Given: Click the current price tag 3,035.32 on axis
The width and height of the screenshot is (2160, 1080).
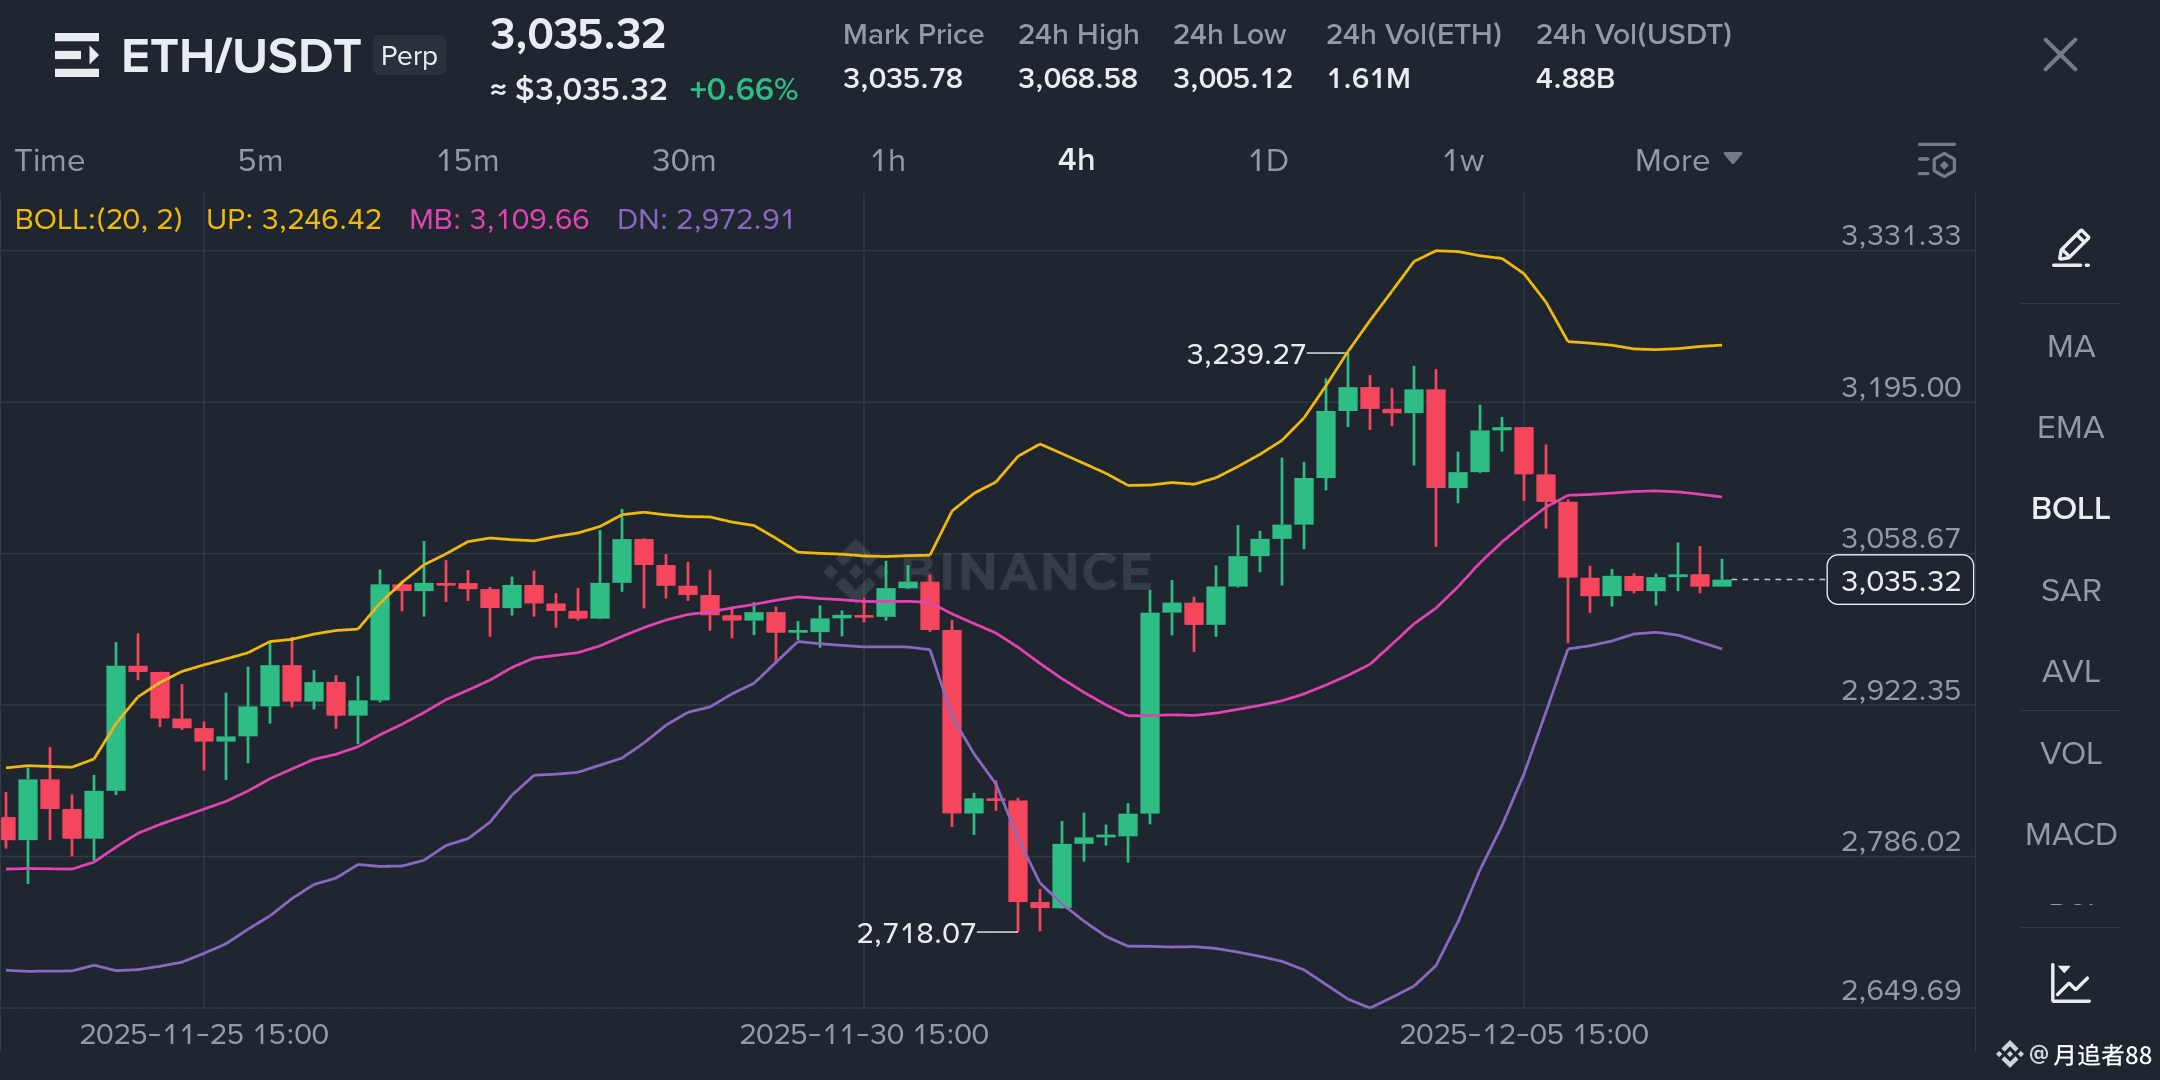Looking at the screenshot, I should tap(1899, 580).
